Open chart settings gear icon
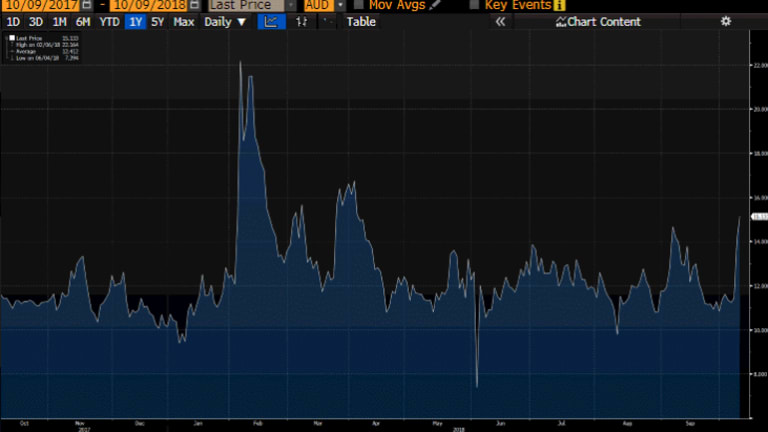The height and width of the screenshot is (432, 768). coord(726,21)
